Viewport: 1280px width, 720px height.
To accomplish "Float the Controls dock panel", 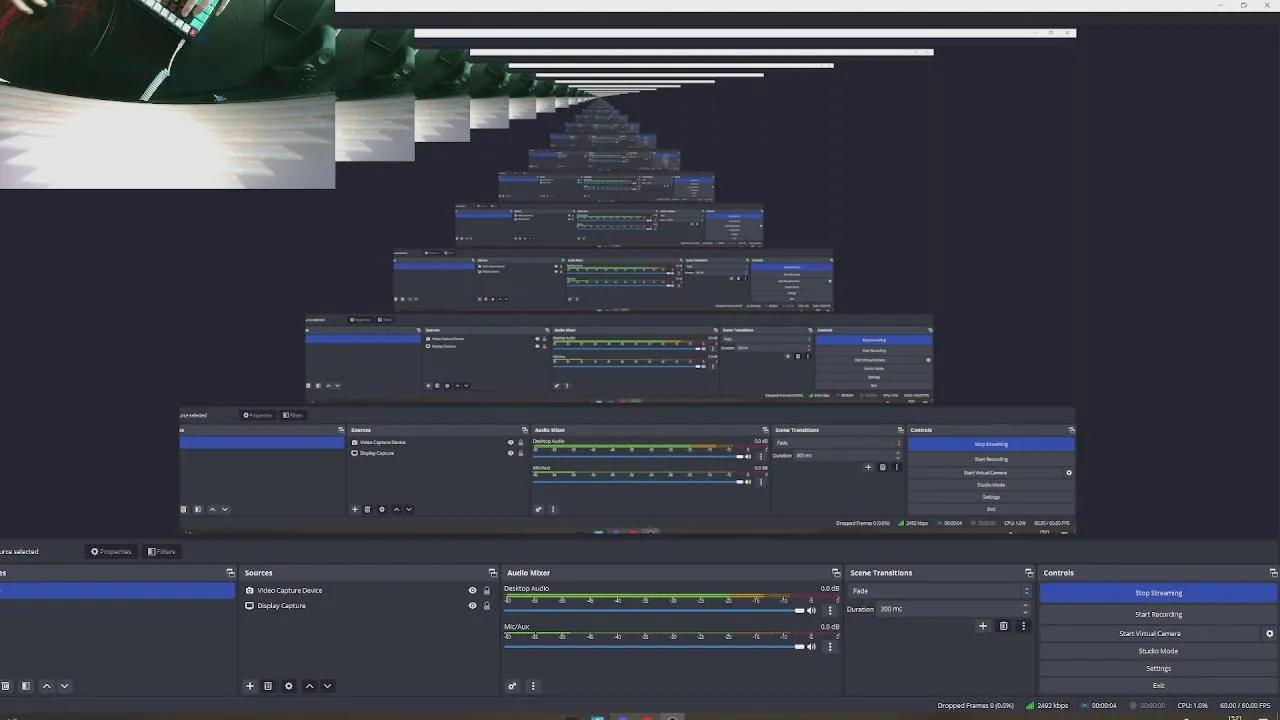I will pos(1273,573).
